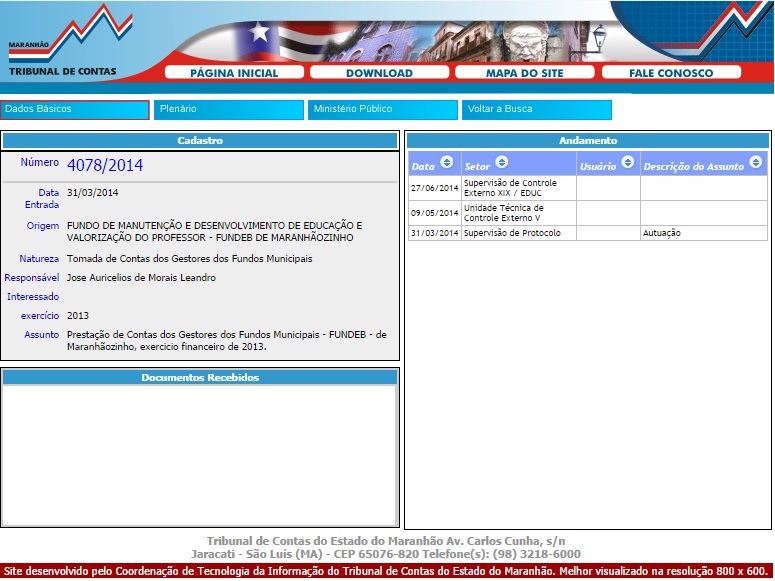Click the Origem value FUNDEB de Maranhãozinho
The height and width of the screenshot is (581, 775).
(x=215, y=231)
